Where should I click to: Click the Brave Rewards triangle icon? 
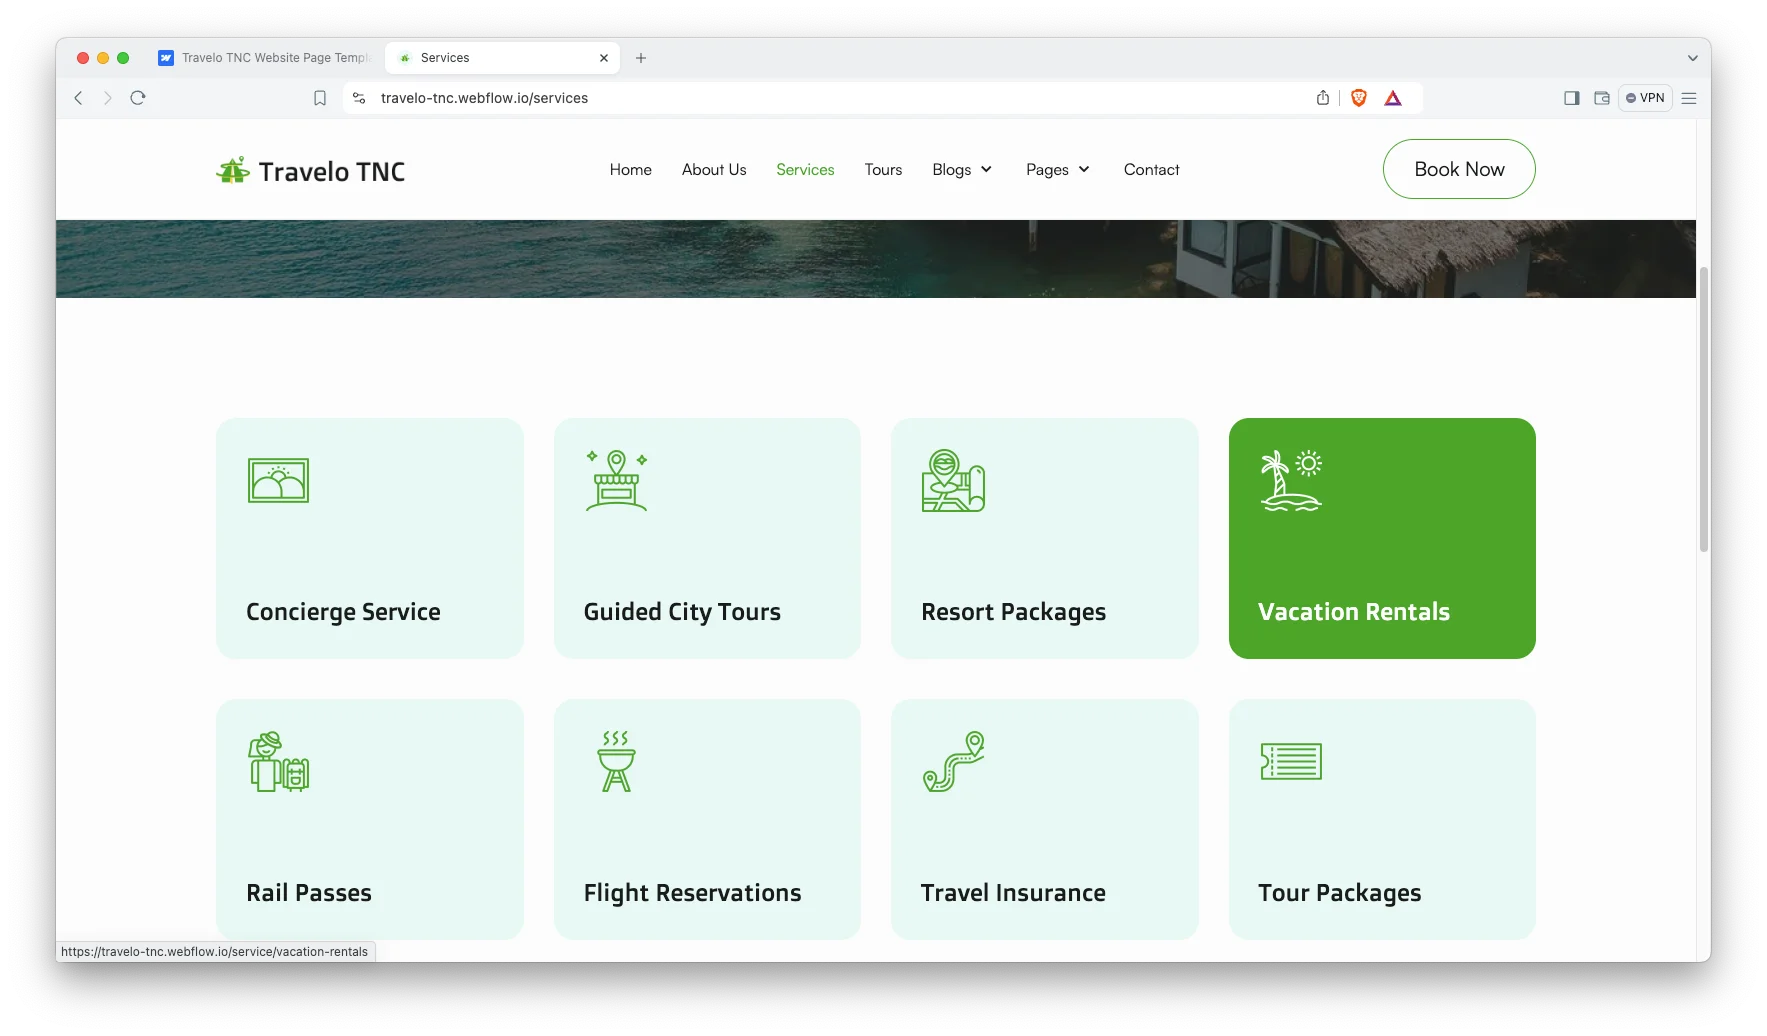pos(1393,98)
